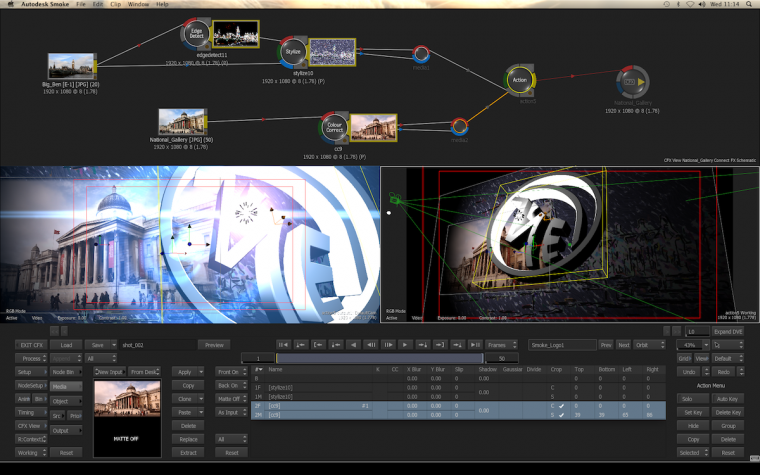This screenshot has width=760, height=475.
Task: Click the camera icon in Action view
Action: pos(395,198)
